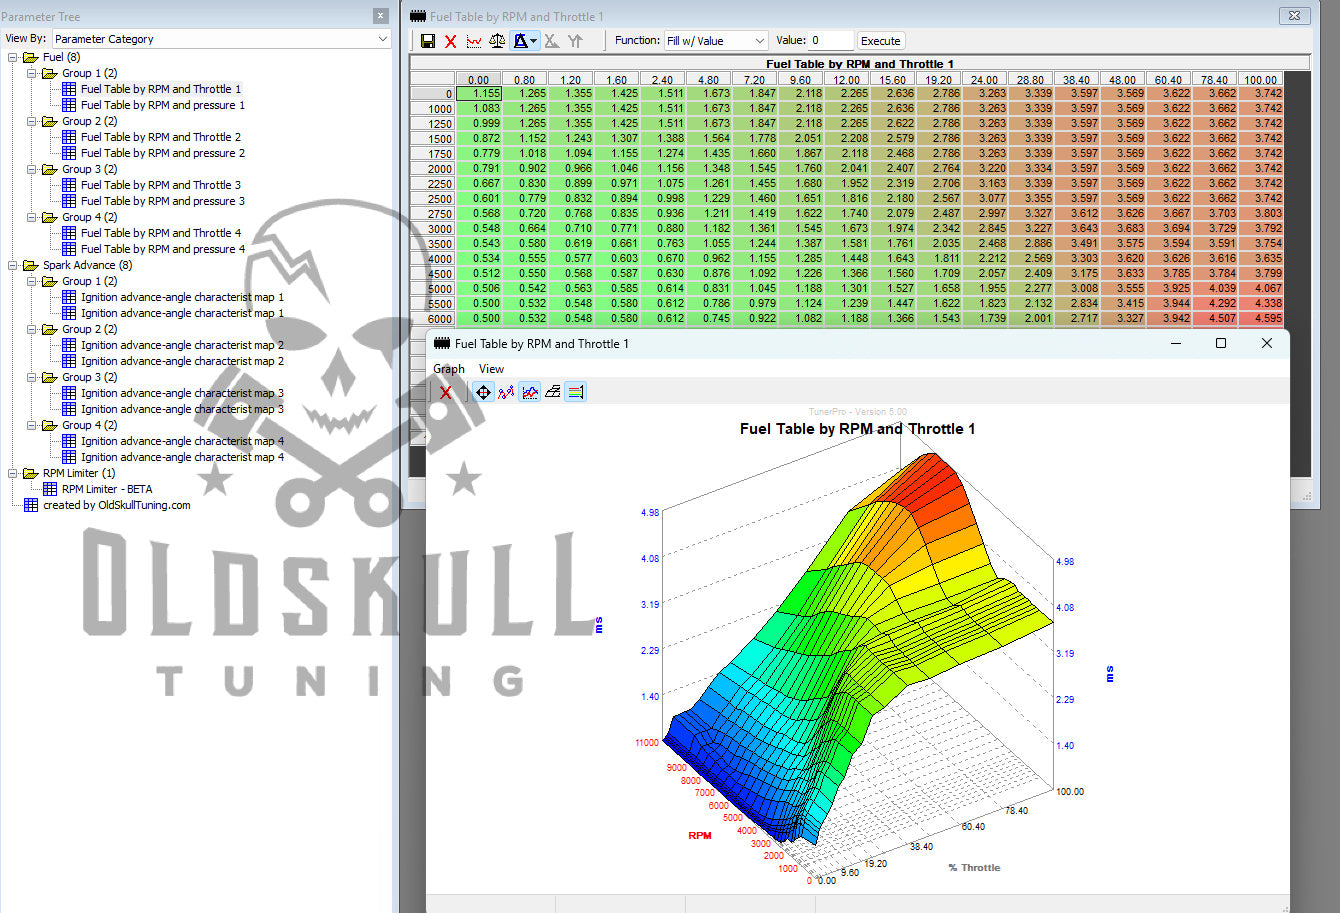Collapse the Spark Advance folder node
1340x913 pixels.
pyautogui.click(x=13, y=265)
